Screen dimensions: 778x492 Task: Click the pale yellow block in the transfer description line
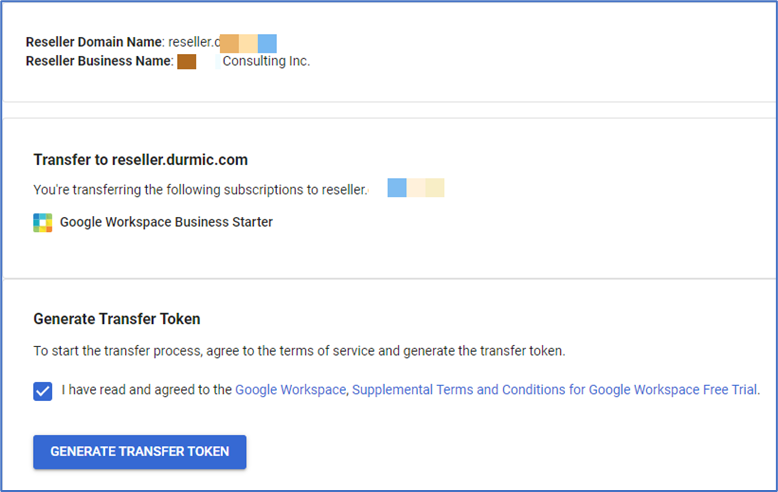tap(435, 188)
